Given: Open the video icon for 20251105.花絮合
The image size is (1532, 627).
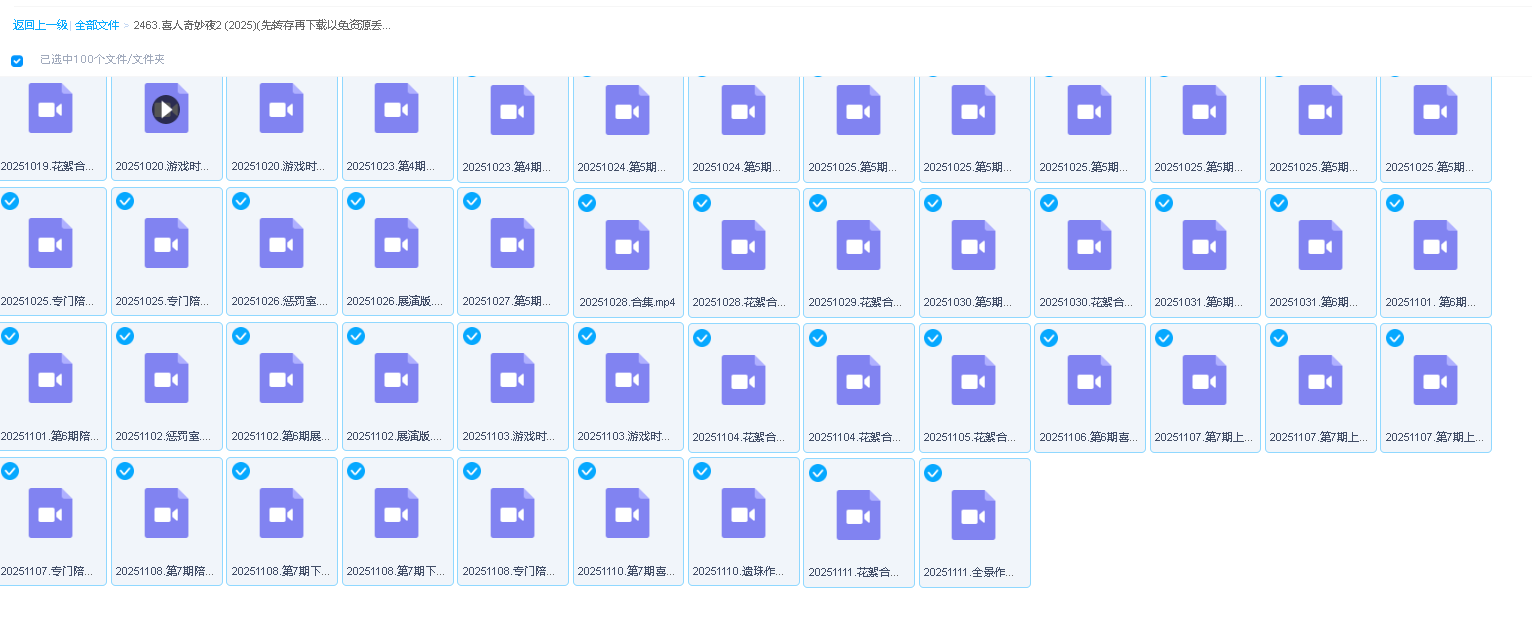Looking at the screenshot, I should pyautogui.click(x=974, y=380).
